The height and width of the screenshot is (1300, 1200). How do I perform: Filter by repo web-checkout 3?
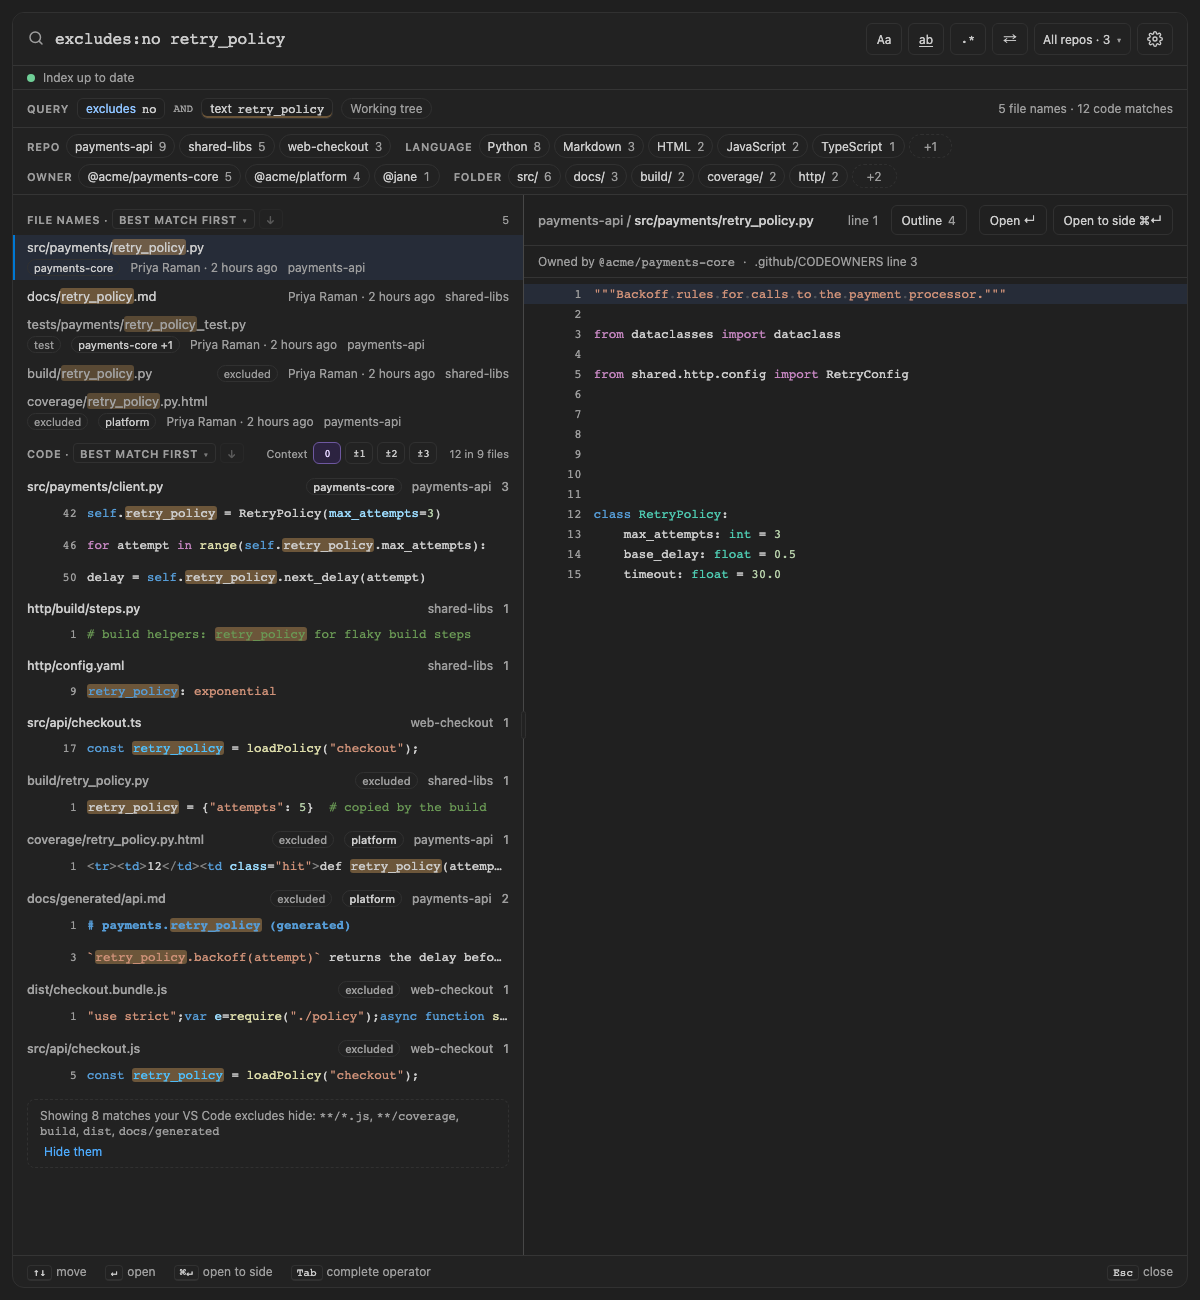pos(335,147)
